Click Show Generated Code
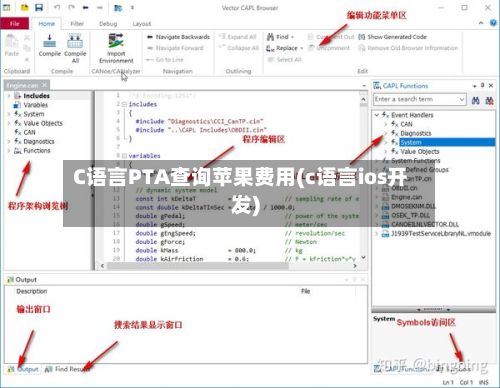 point(392,37)
